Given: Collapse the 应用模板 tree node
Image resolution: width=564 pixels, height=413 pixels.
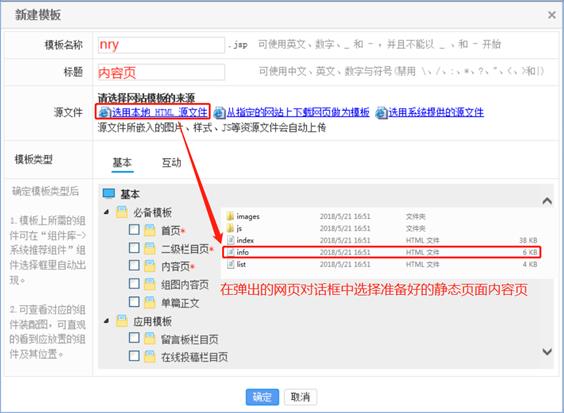Looking at the screenshot, I should coord(106,320).
